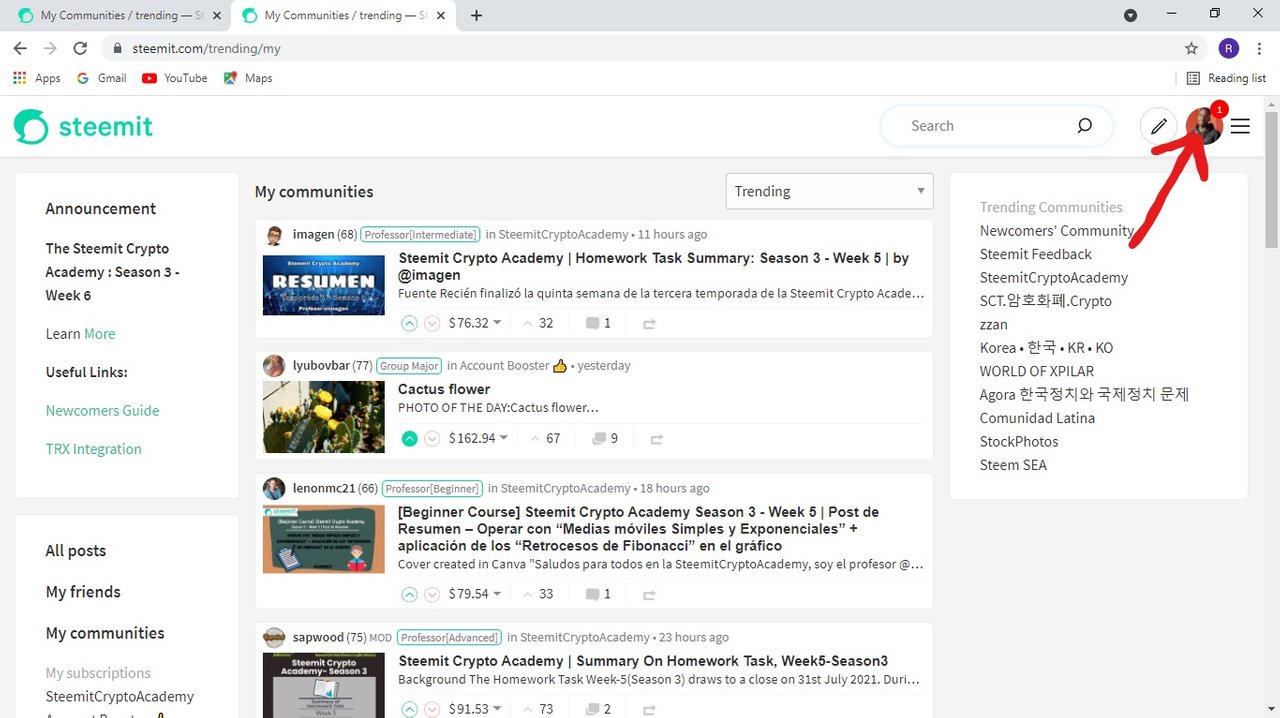Open comments on imagen's summary post
The image size is (1280, 718).
point(598,323)
